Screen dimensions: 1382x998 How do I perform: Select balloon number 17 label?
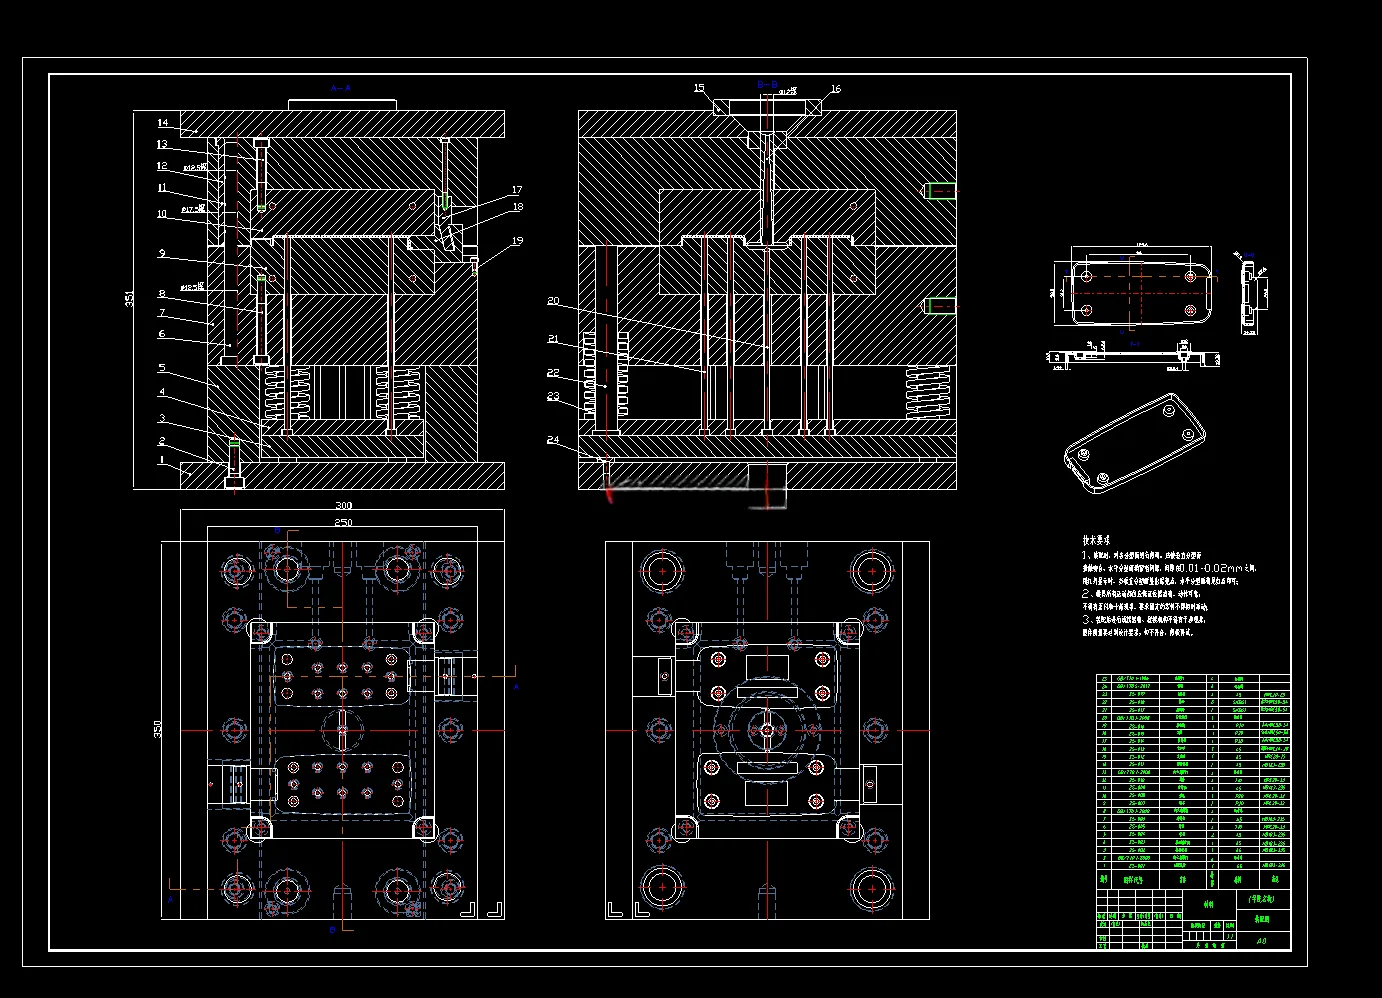517,190
